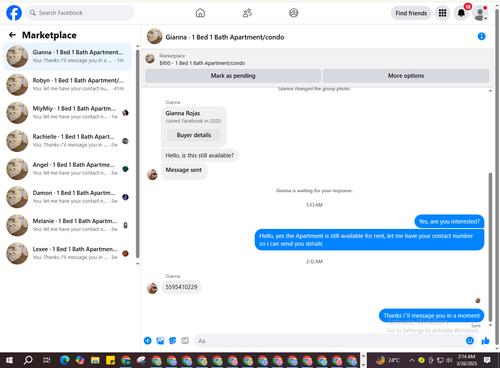Open the Groups icon in top navigation

(x=294, y=13)
